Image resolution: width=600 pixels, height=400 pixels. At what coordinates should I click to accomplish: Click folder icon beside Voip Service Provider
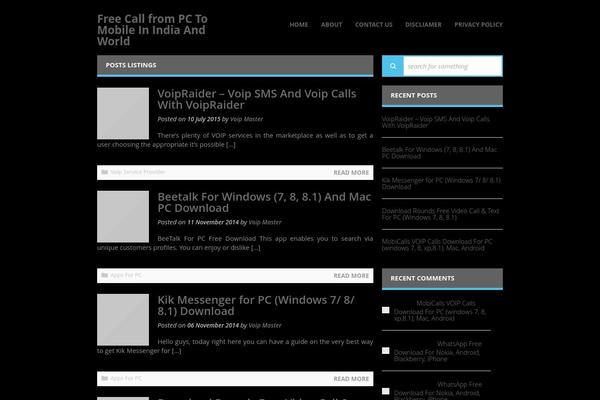point(104,172)
